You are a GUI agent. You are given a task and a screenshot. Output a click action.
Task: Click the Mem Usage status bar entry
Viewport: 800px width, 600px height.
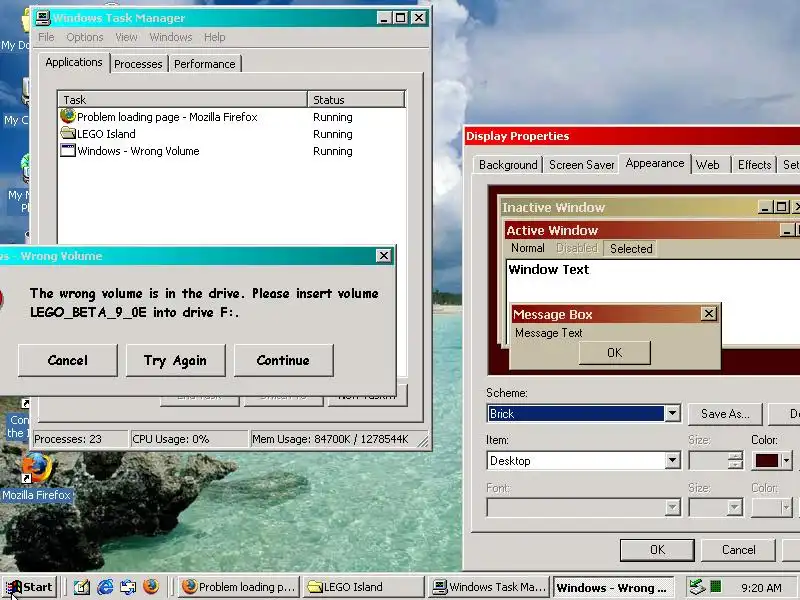[334, 439]
